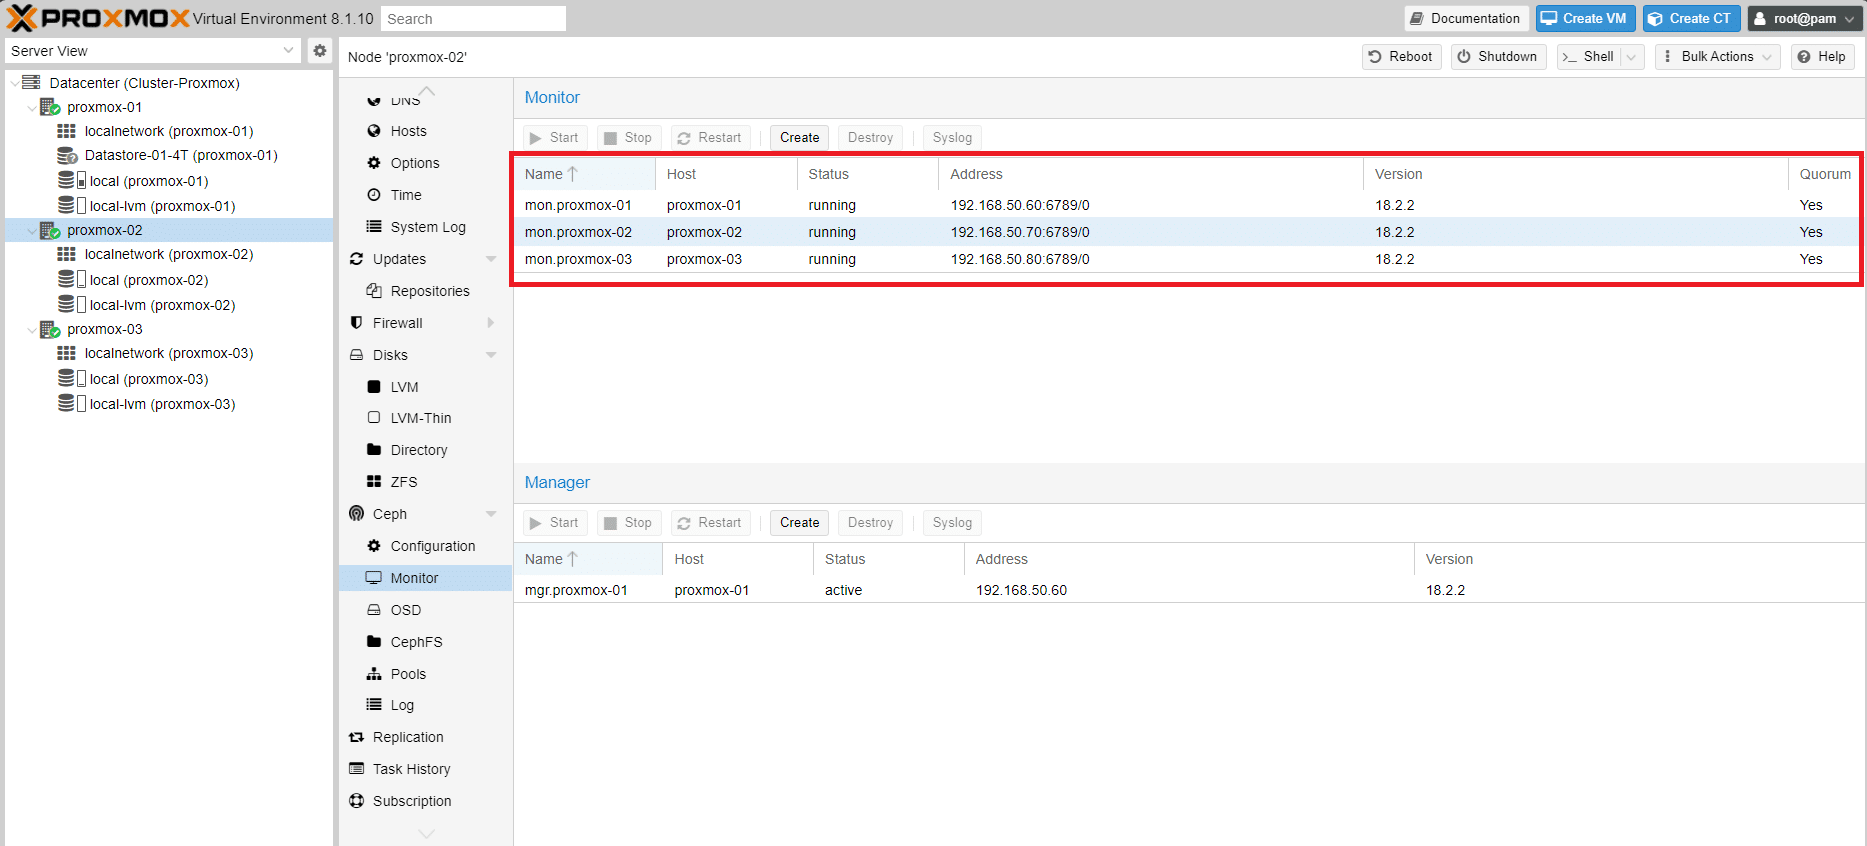Select localnetwork (proxmox-03) entry
The height and width of the screenshot is (846, 1867).
[169, 353]
